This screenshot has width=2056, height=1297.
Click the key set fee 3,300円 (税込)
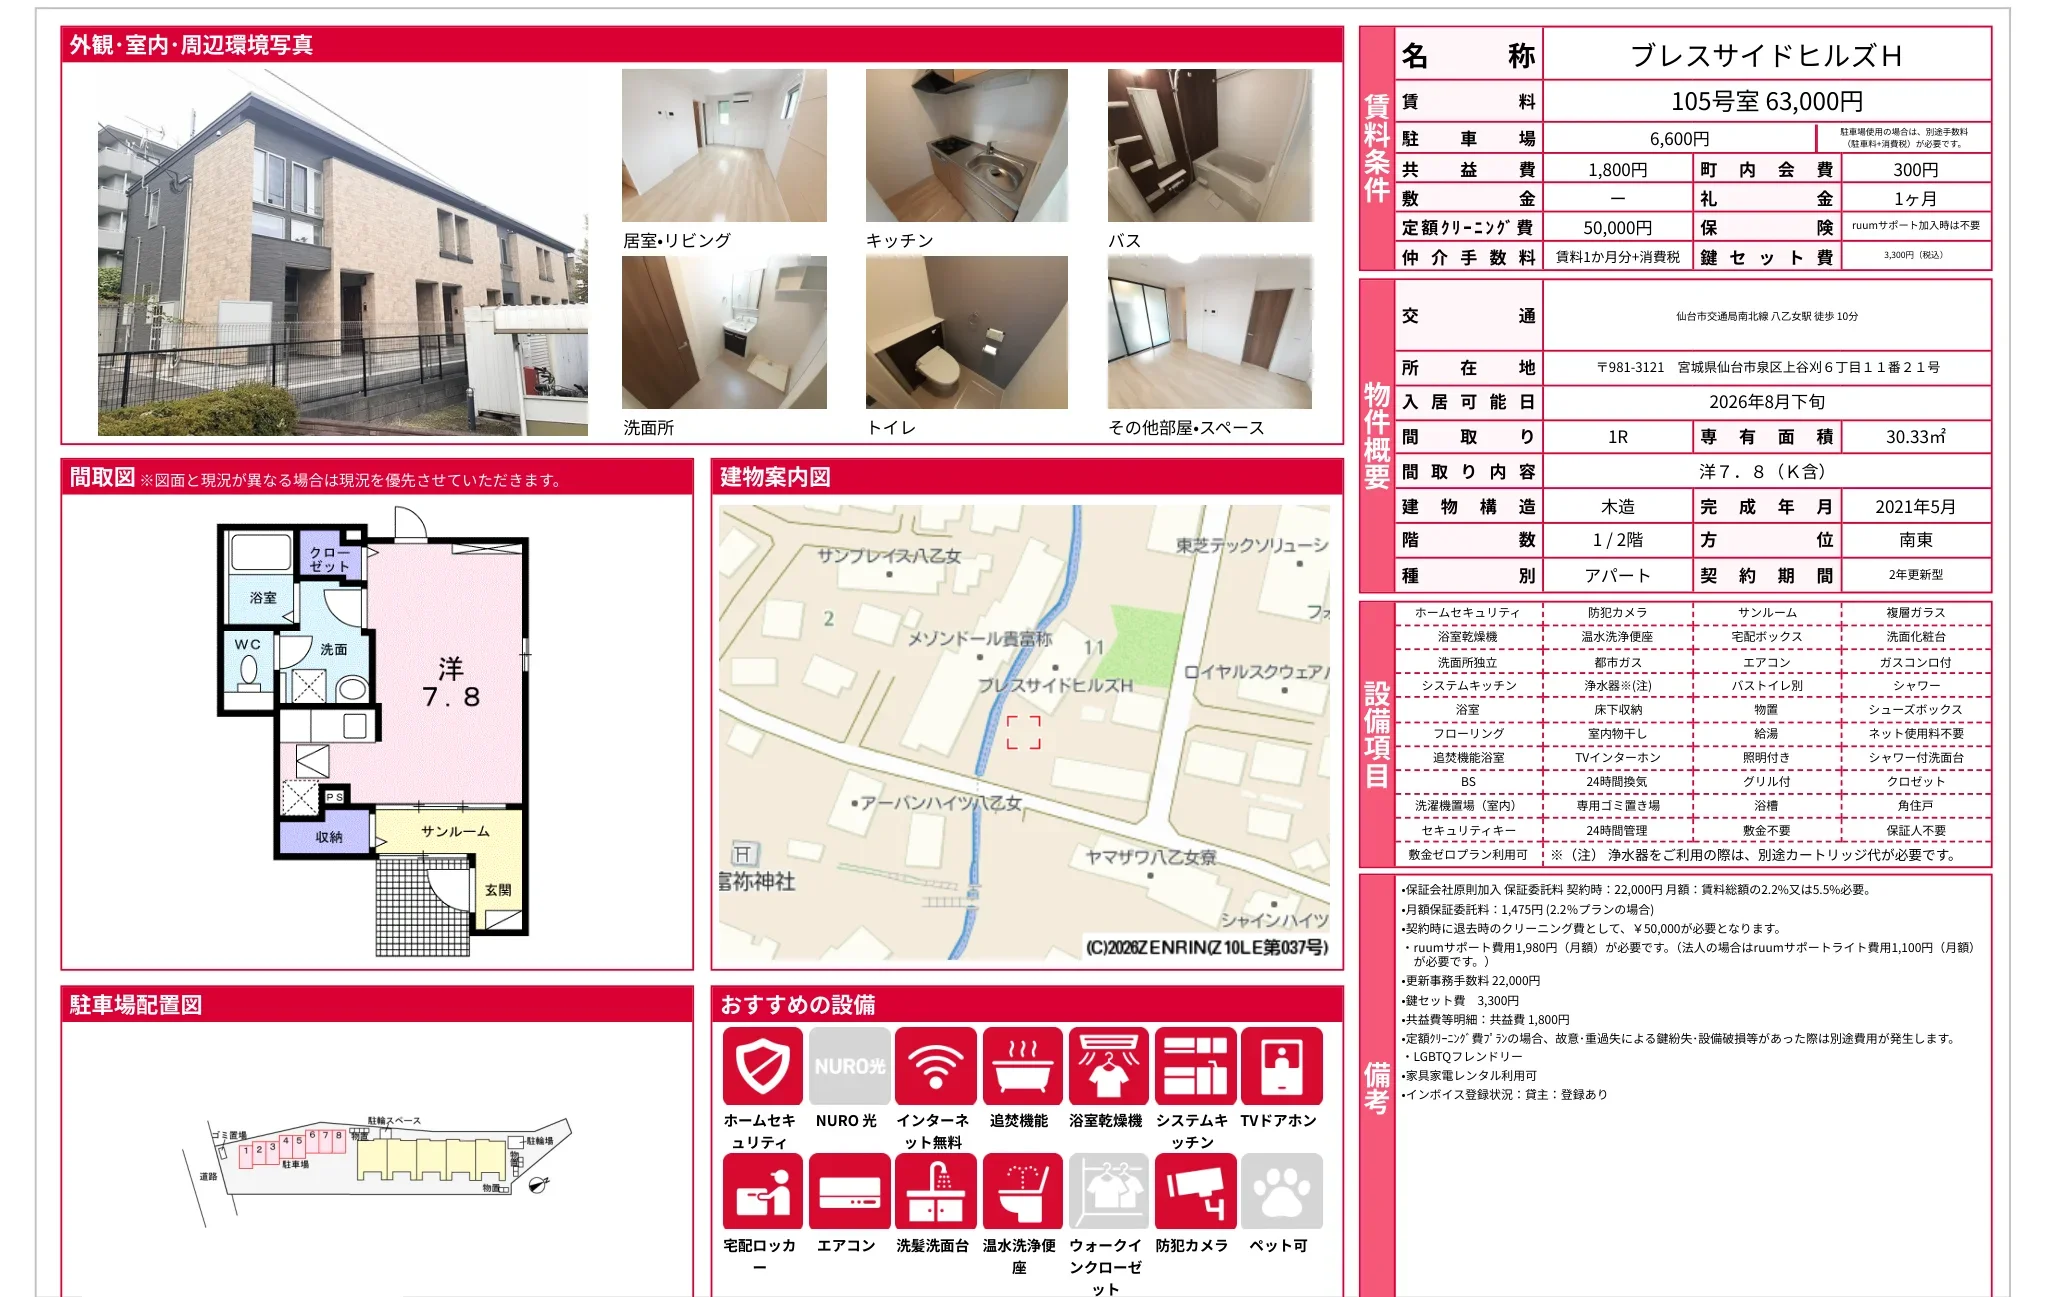tap(1913, 255)
